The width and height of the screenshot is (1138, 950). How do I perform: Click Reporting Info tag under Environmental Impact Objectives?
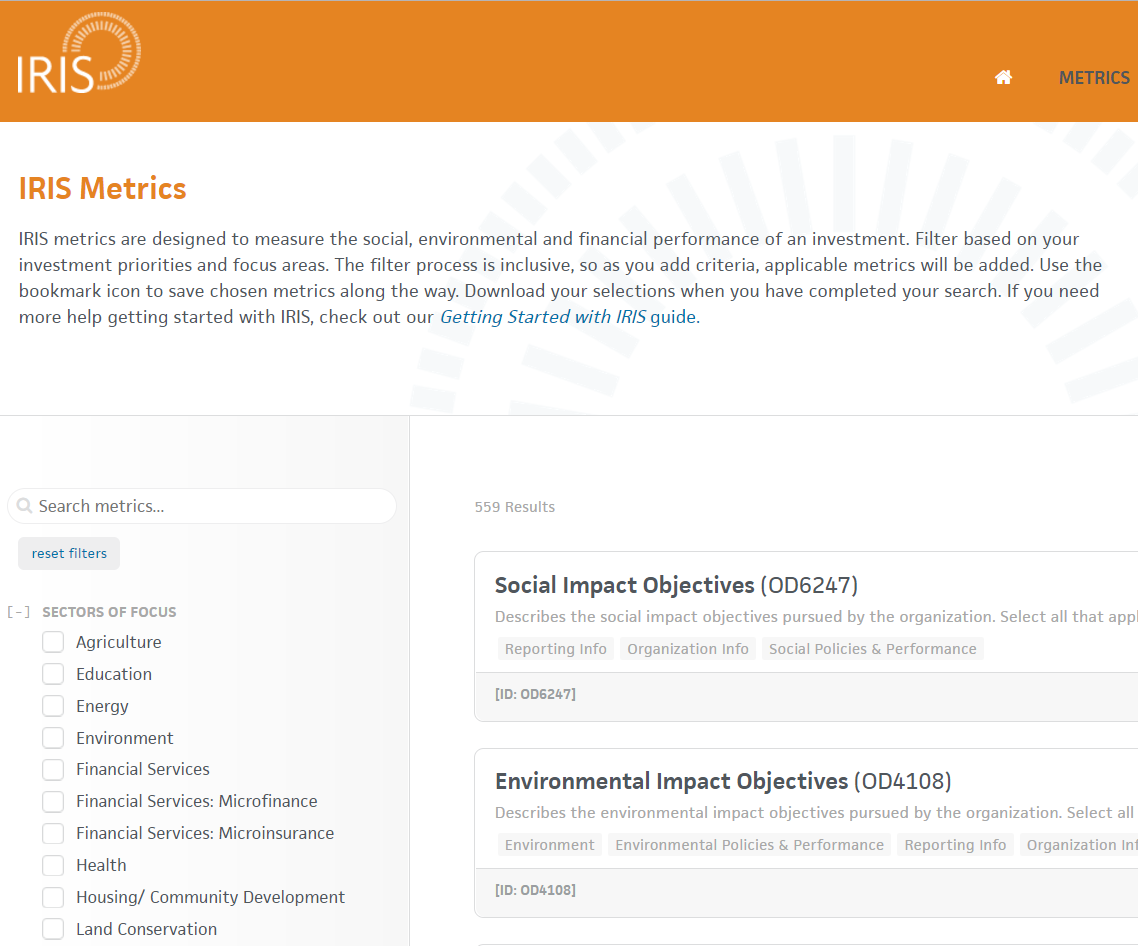(x=955, y=845)
